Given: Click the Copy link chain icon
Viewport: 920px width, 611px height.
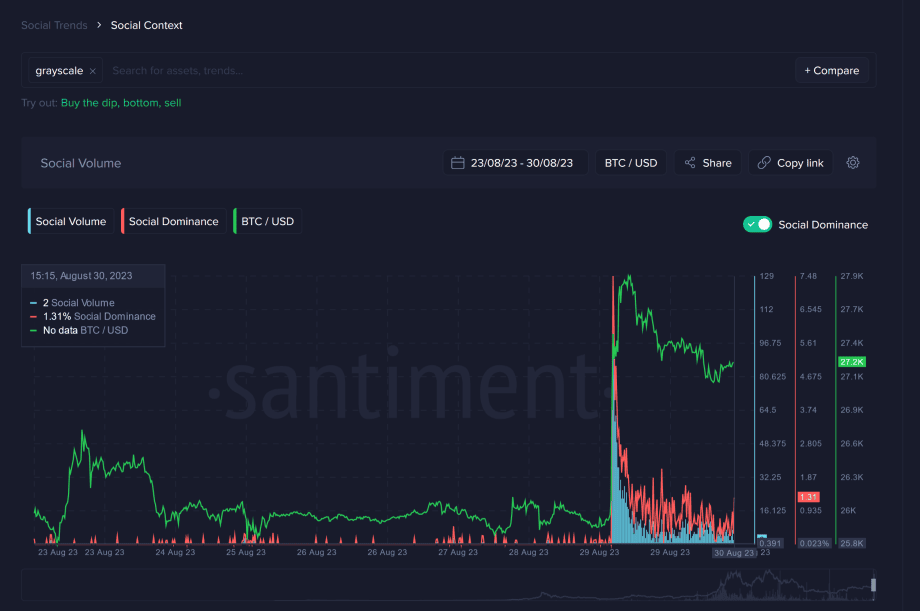Looking at the screenshot, I should click(764, 163).
